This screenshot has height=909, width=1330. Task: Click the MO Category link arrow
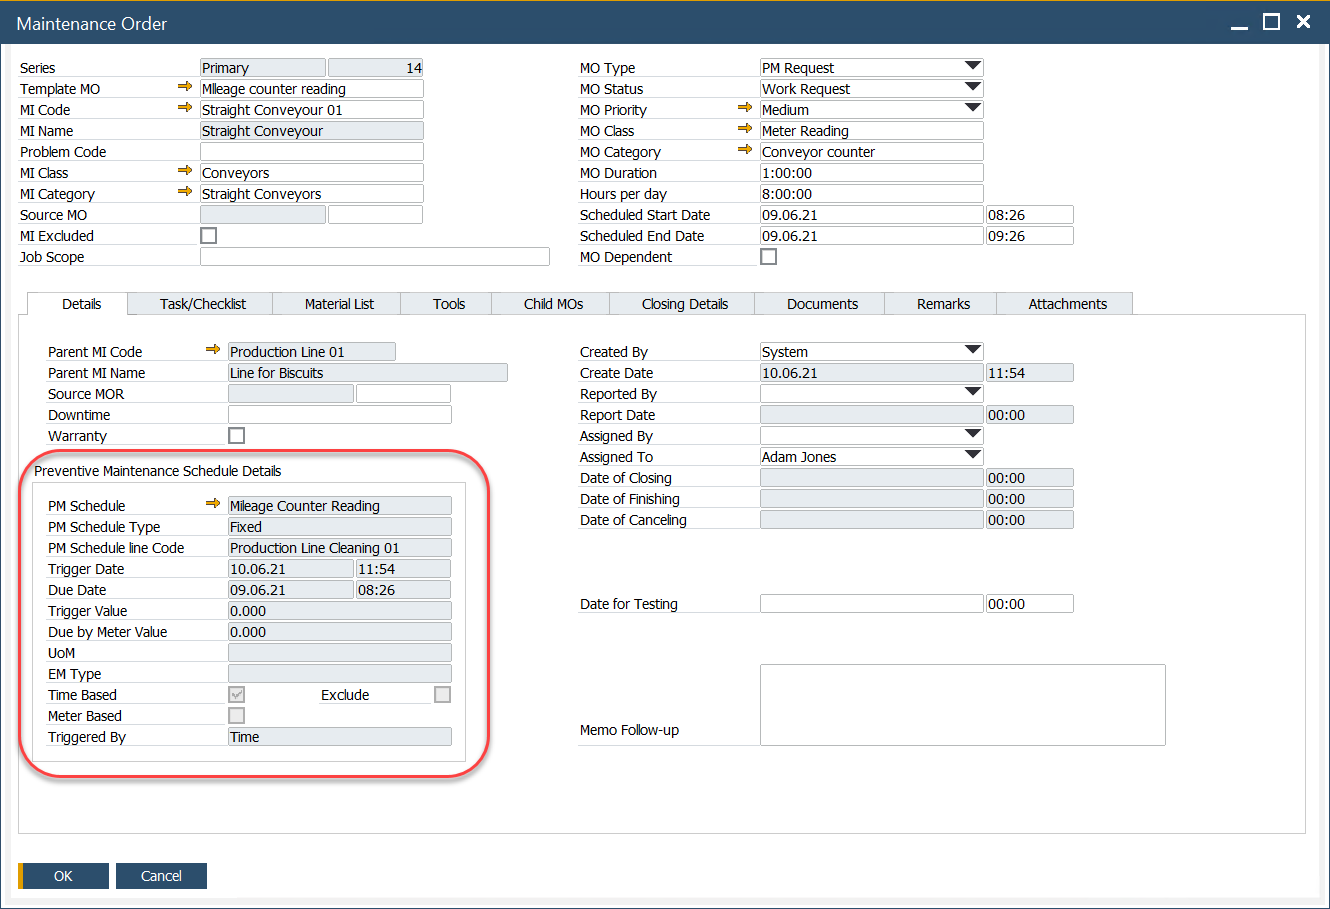[745, 151]
